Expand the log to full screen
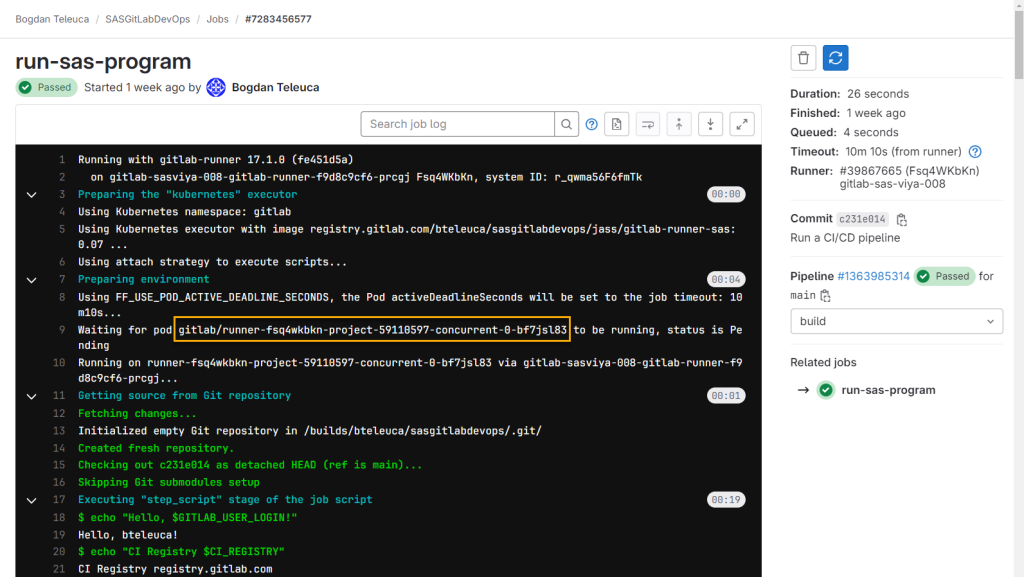Screen dimensions: 1024x577 pyautogui.click(x=741, y=124)
